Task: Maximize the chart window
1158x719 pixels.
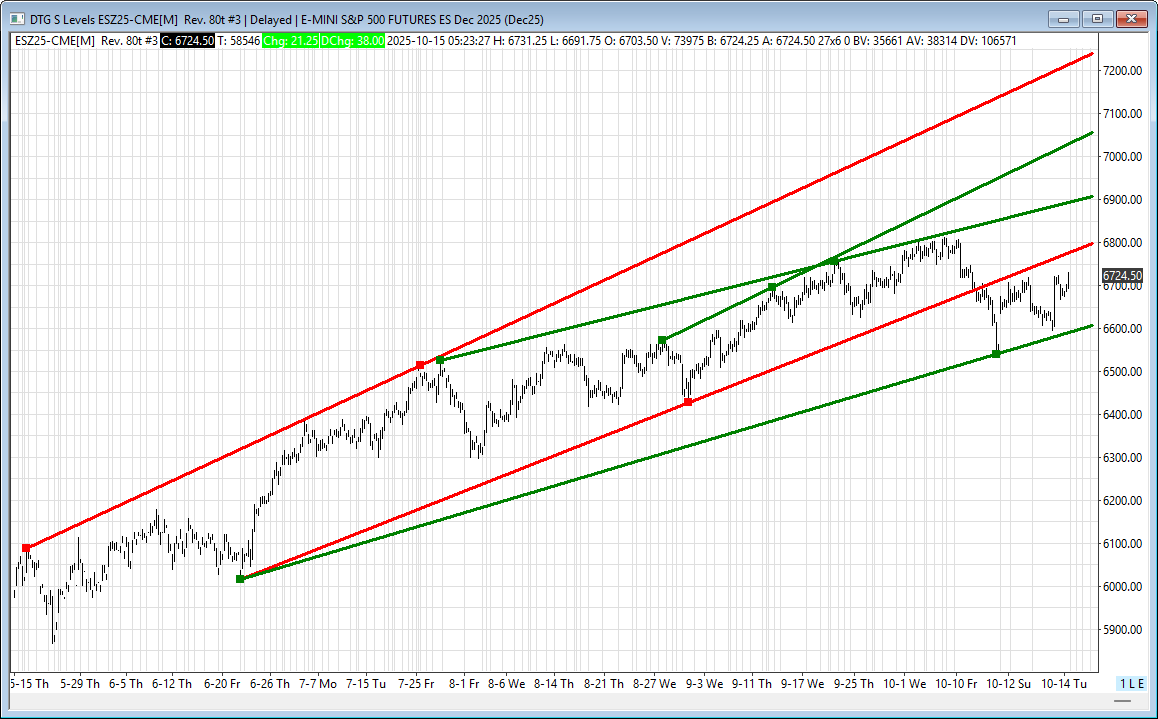Action: pos(1098,18)
